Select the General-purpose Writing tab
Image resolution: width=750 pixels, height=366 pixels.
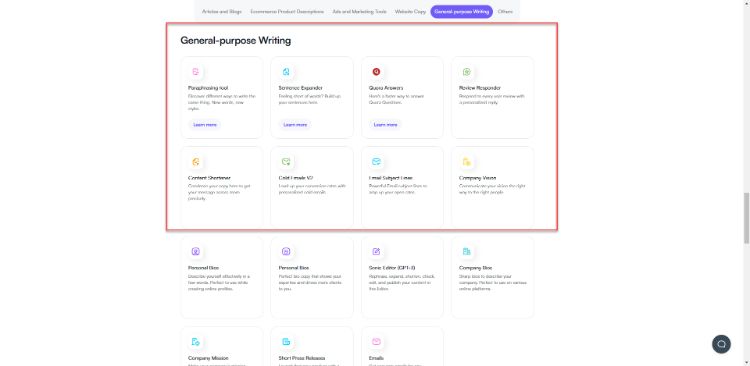pos(462,11)
